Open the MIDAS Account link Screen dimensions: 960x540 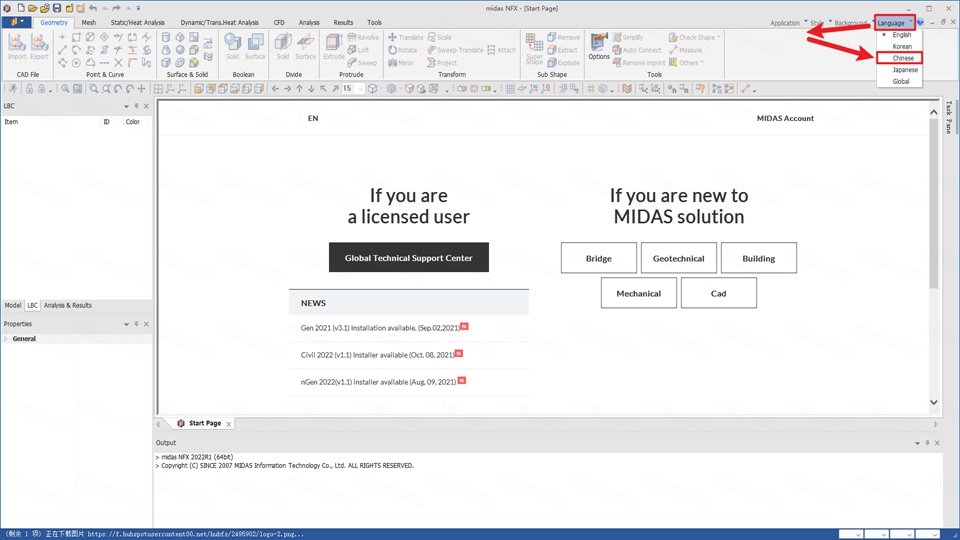[x=785, y=118]
